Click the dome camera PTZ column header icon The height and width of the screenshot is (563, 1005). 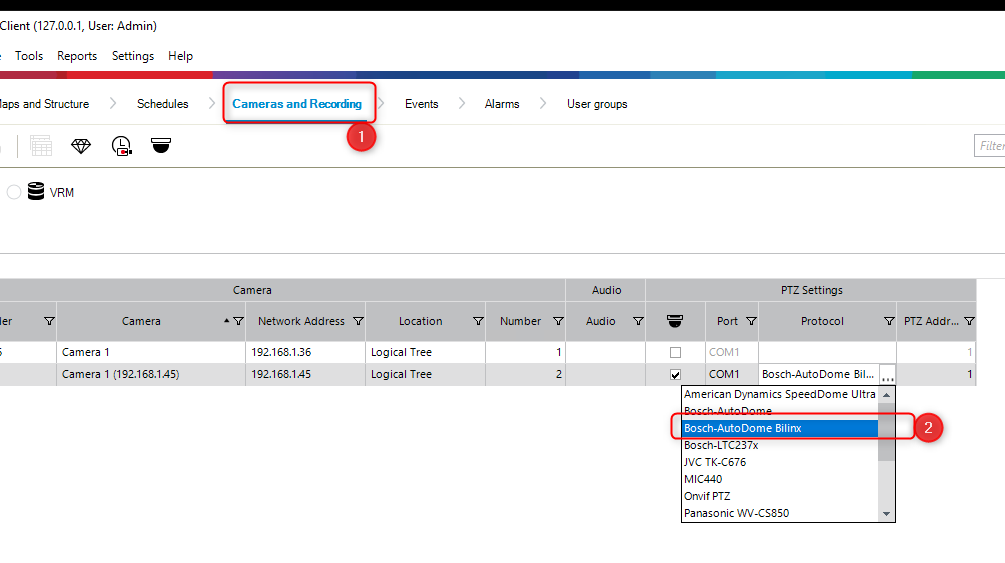[x=675, y=321]
